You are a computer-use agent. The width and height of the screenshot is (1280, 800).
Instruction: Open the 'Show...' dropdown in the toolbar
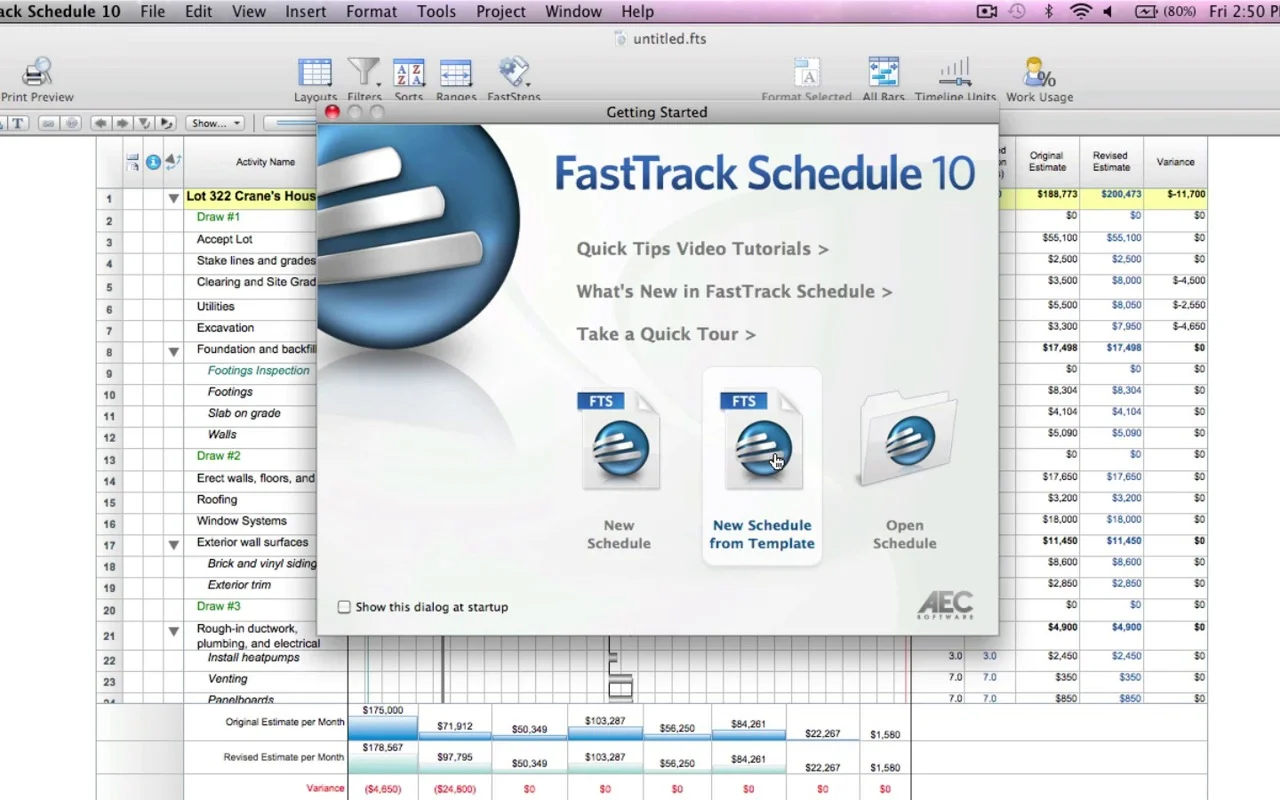click(215, 123)
